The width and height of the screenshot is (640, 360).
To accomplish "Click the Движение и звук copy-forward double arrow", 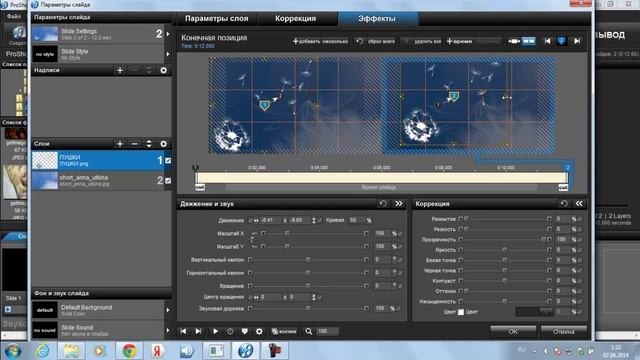I will 399,204.
